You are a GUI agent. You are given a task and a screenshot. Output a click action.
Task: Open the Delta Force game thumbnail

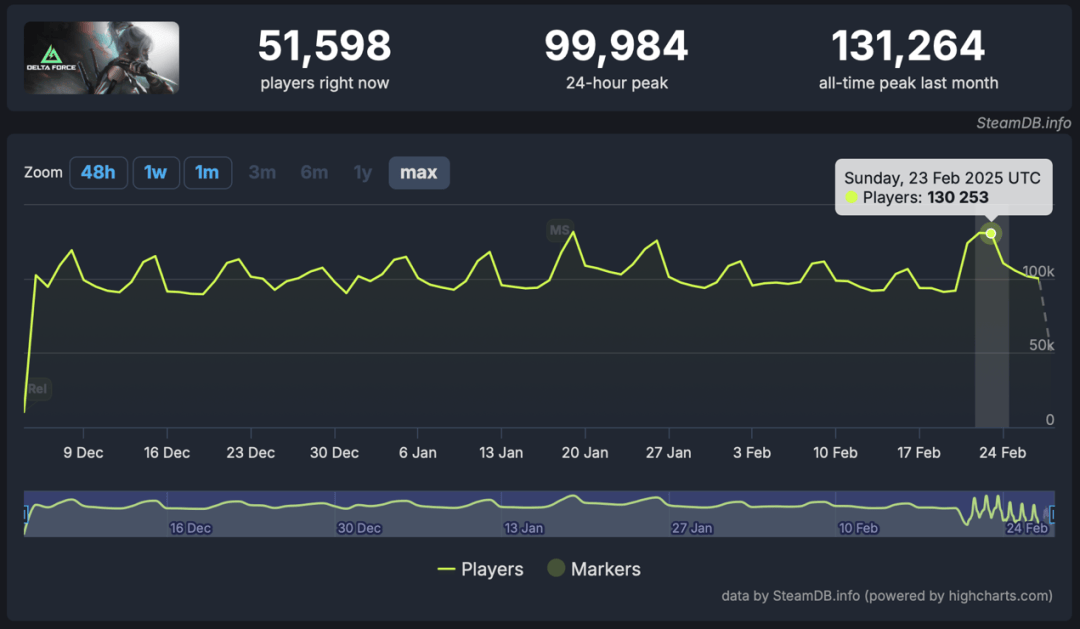[101, 58]
